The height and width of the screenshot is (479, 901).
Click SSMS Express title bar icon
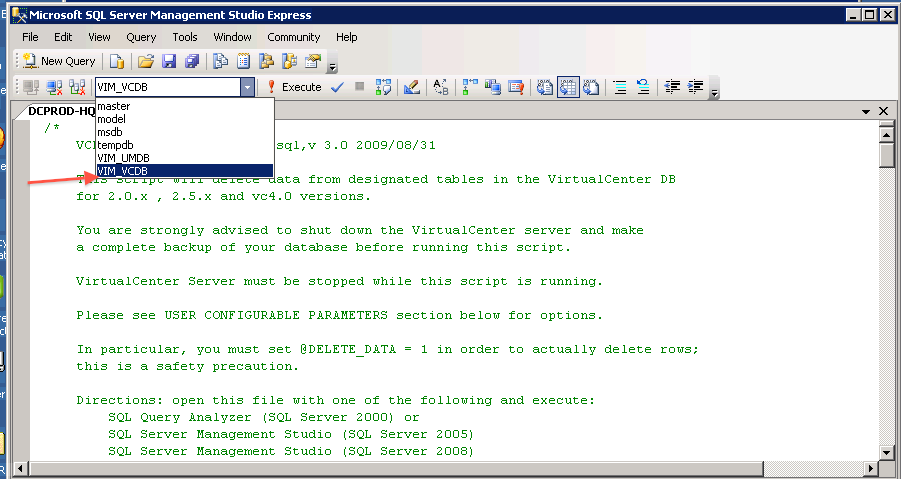(19, 15)
